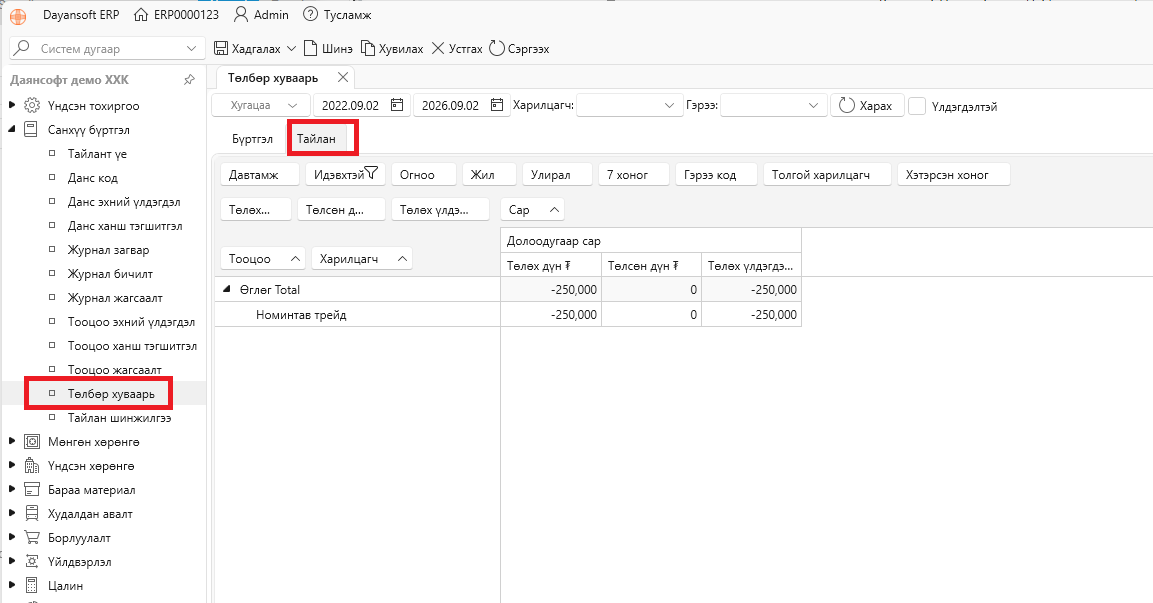Open calendar for start date 2022.09.02
Screen dimensions: 1153x603
(397, 105)
